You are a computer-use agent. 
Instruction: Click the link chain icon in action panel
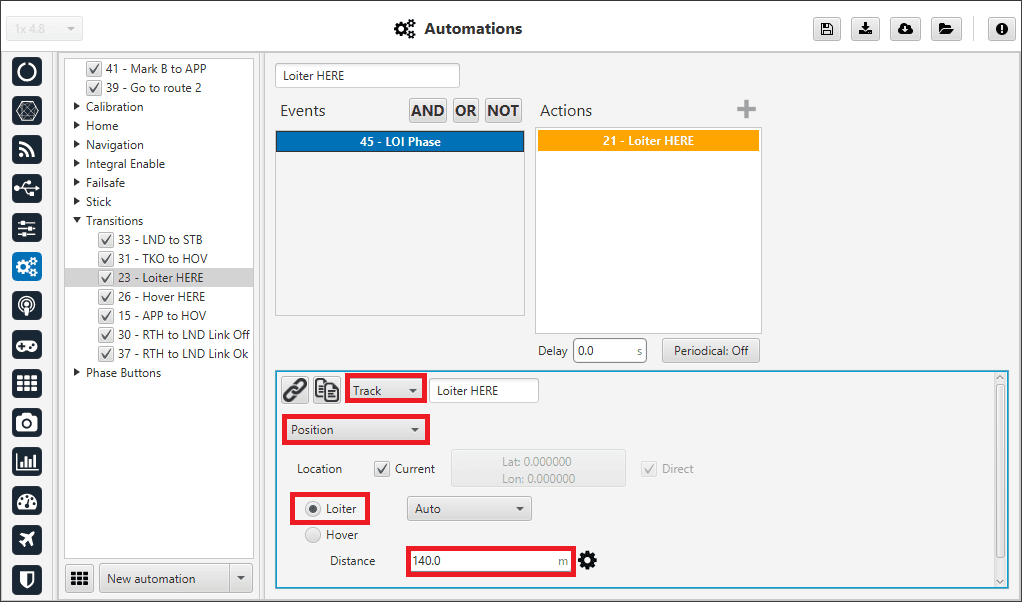pos(295,390)
